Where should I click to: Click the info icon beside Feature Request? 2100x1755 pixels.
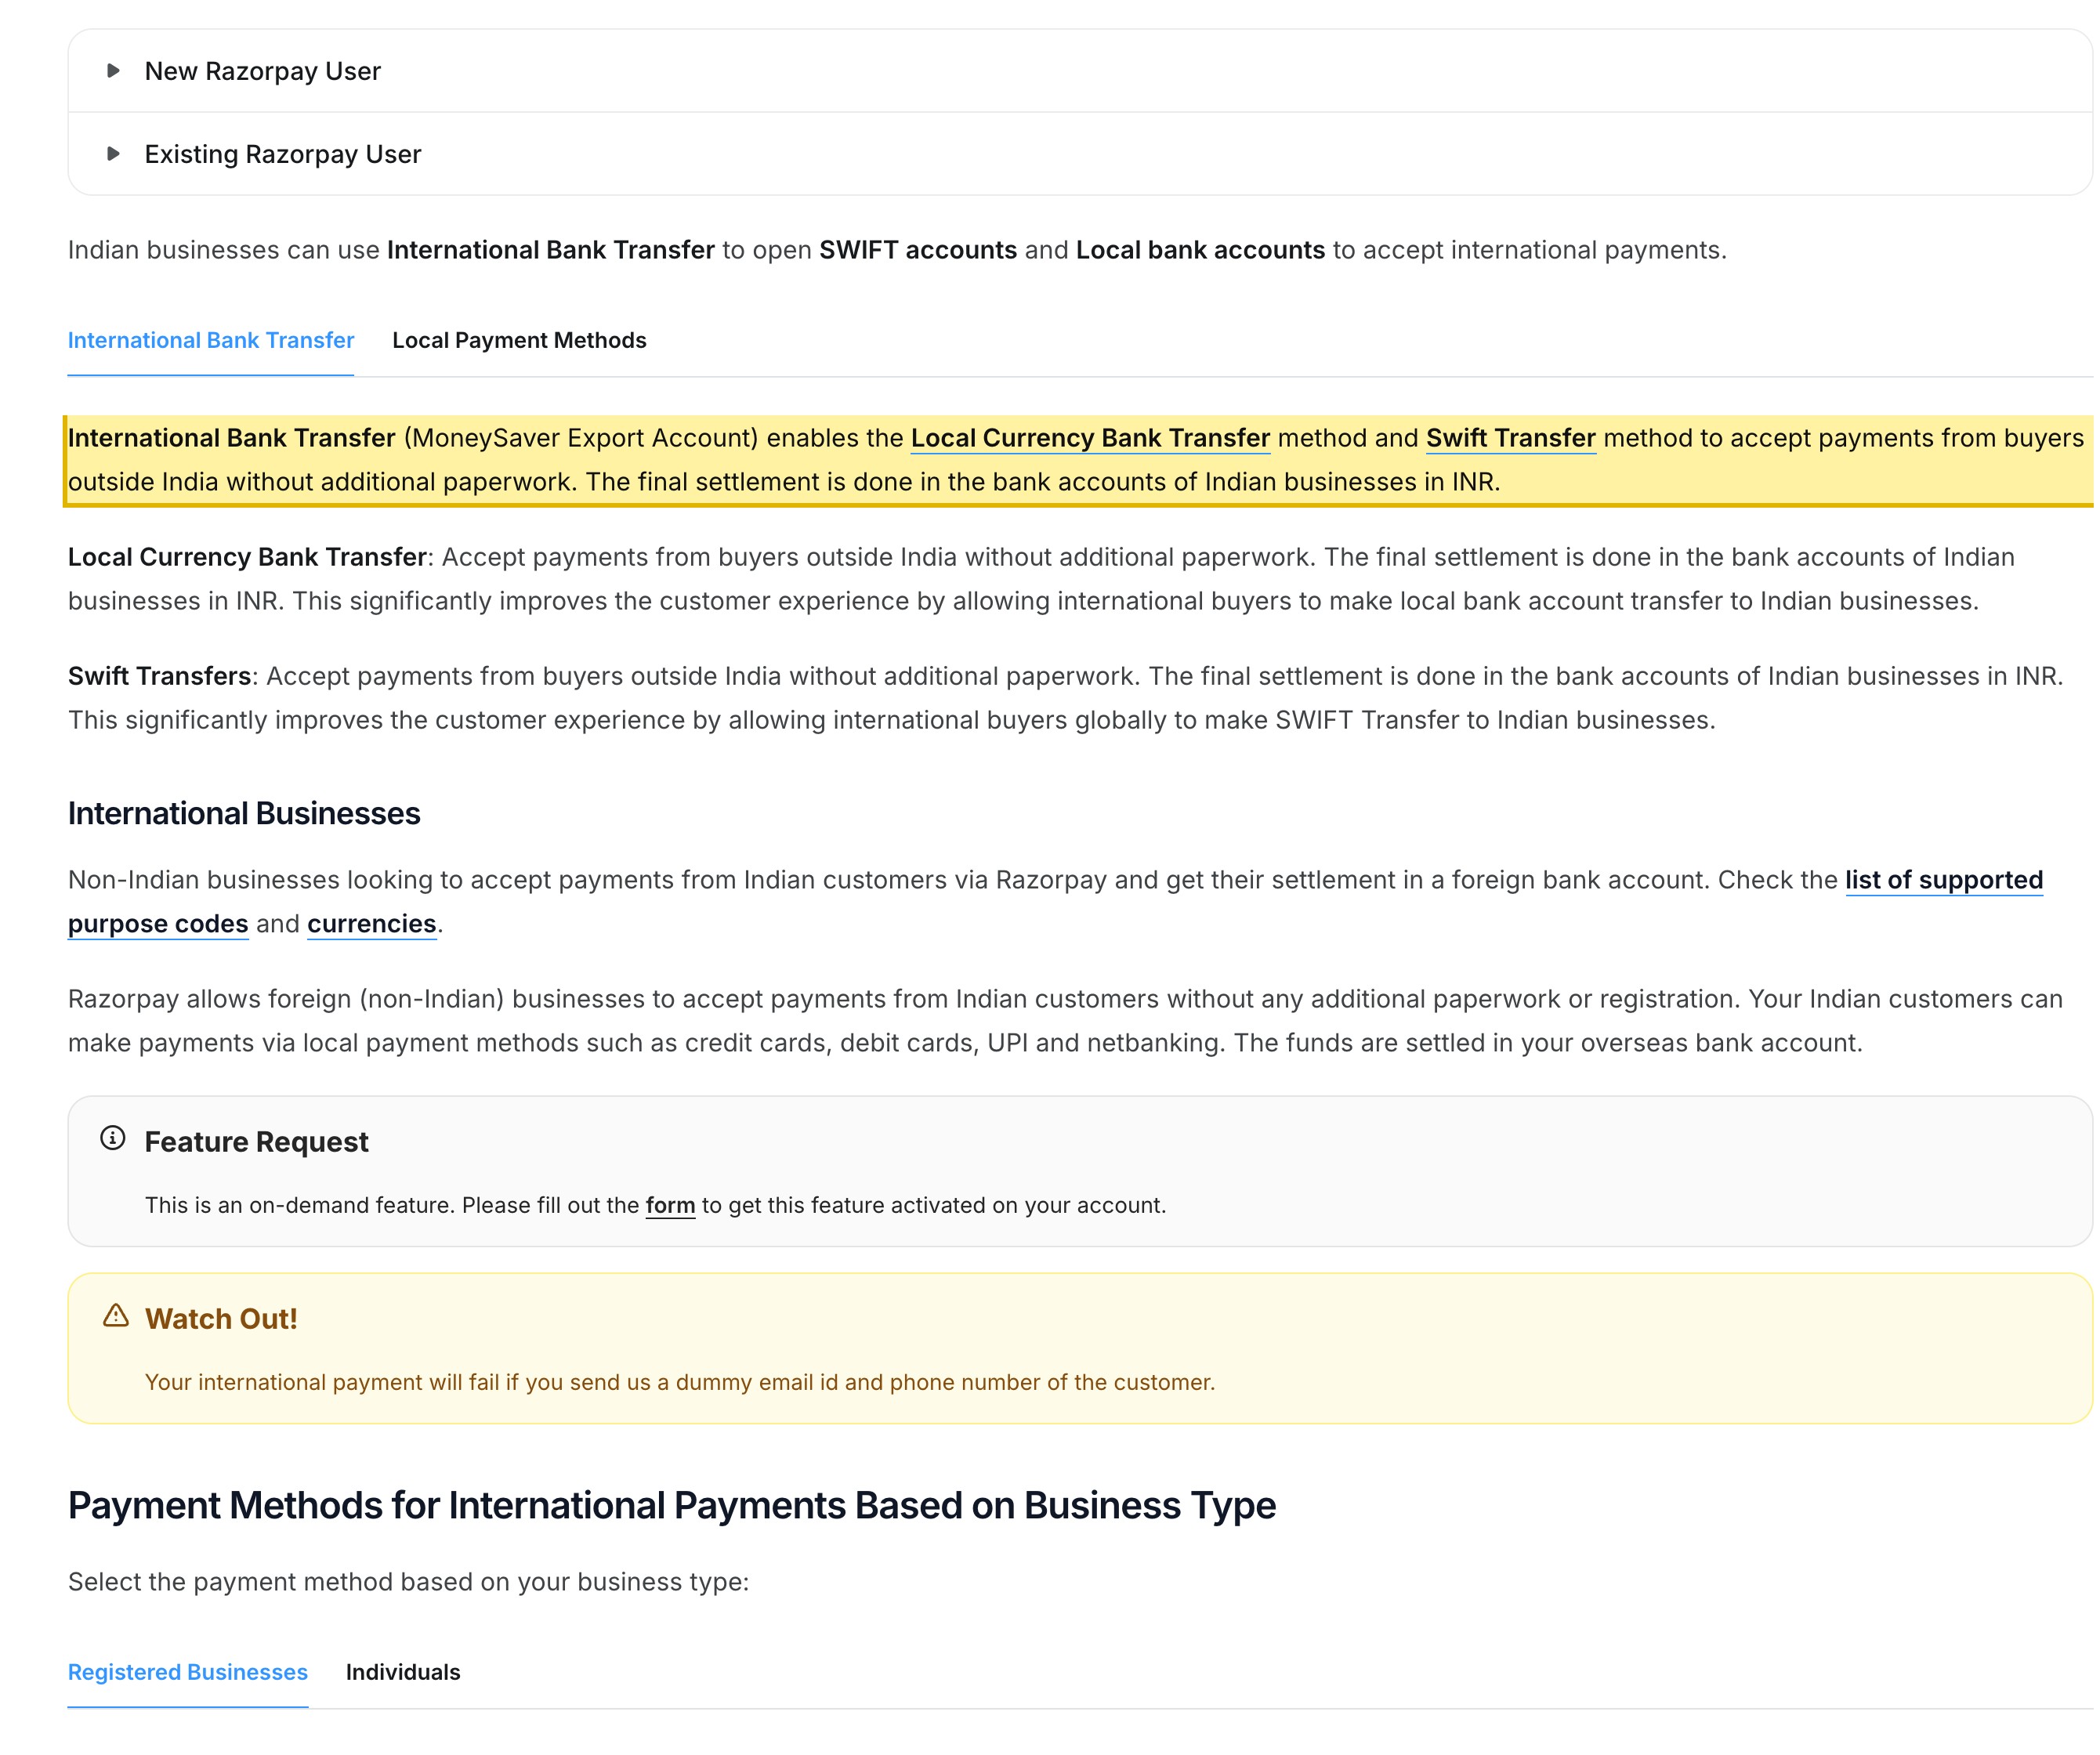[x=113, y=1138]
